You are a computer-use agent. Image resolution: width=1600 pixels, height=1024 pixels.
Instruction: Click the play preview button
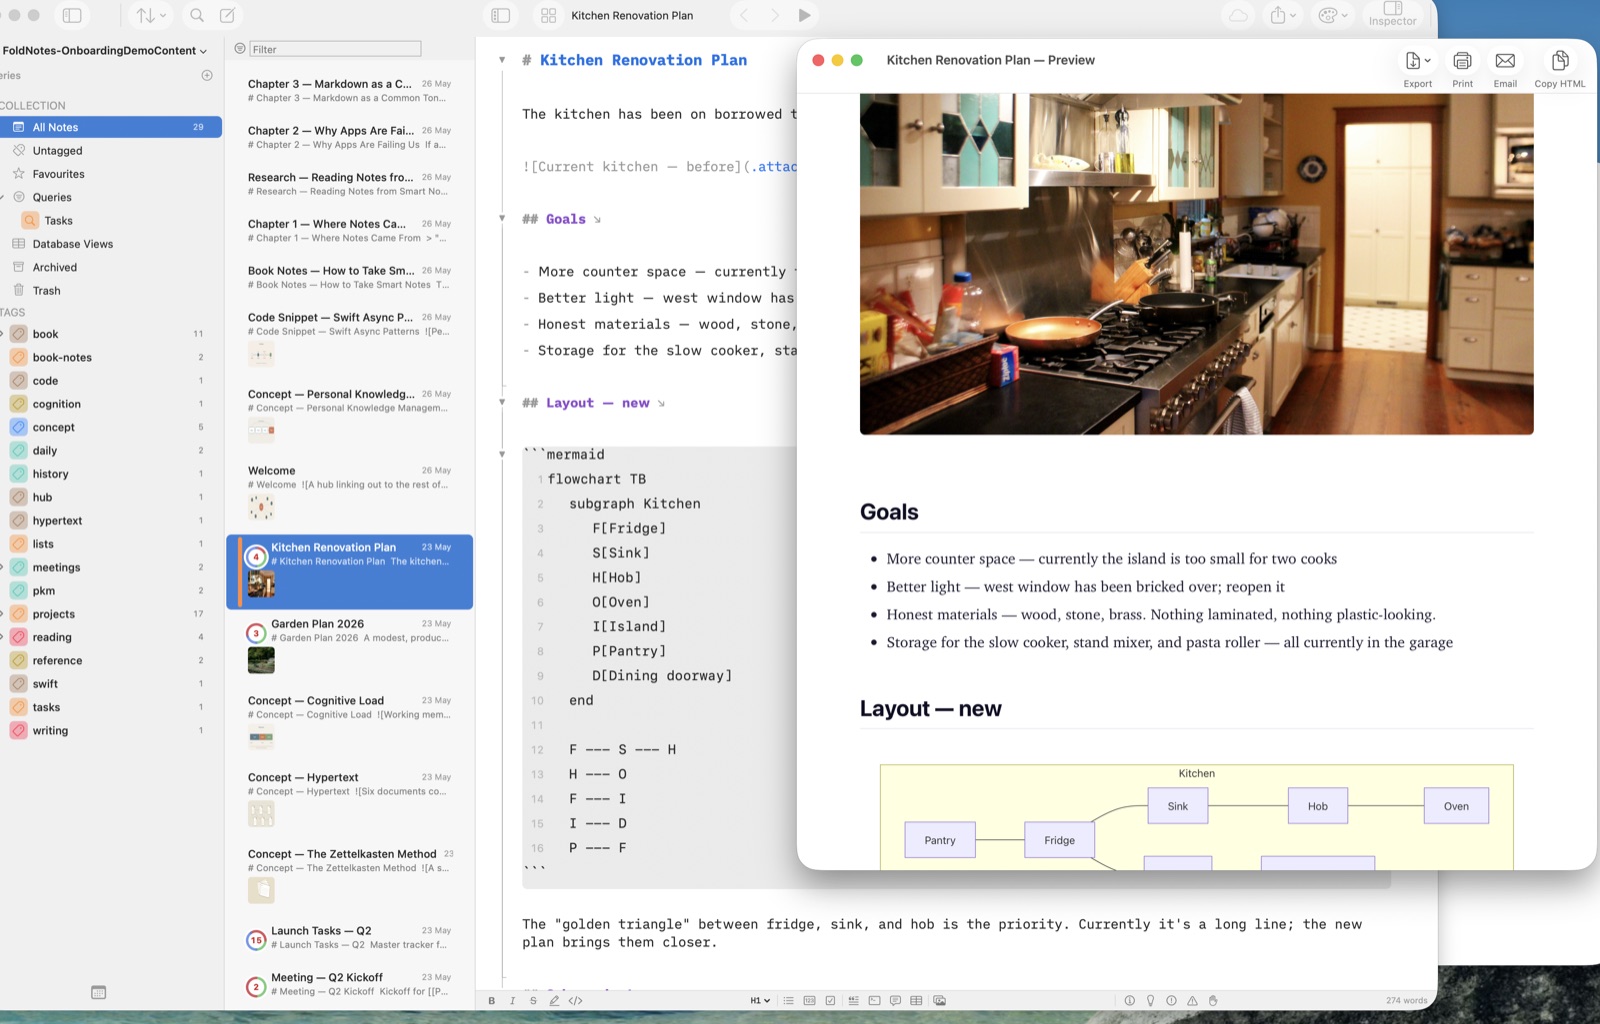click(805, 15)
